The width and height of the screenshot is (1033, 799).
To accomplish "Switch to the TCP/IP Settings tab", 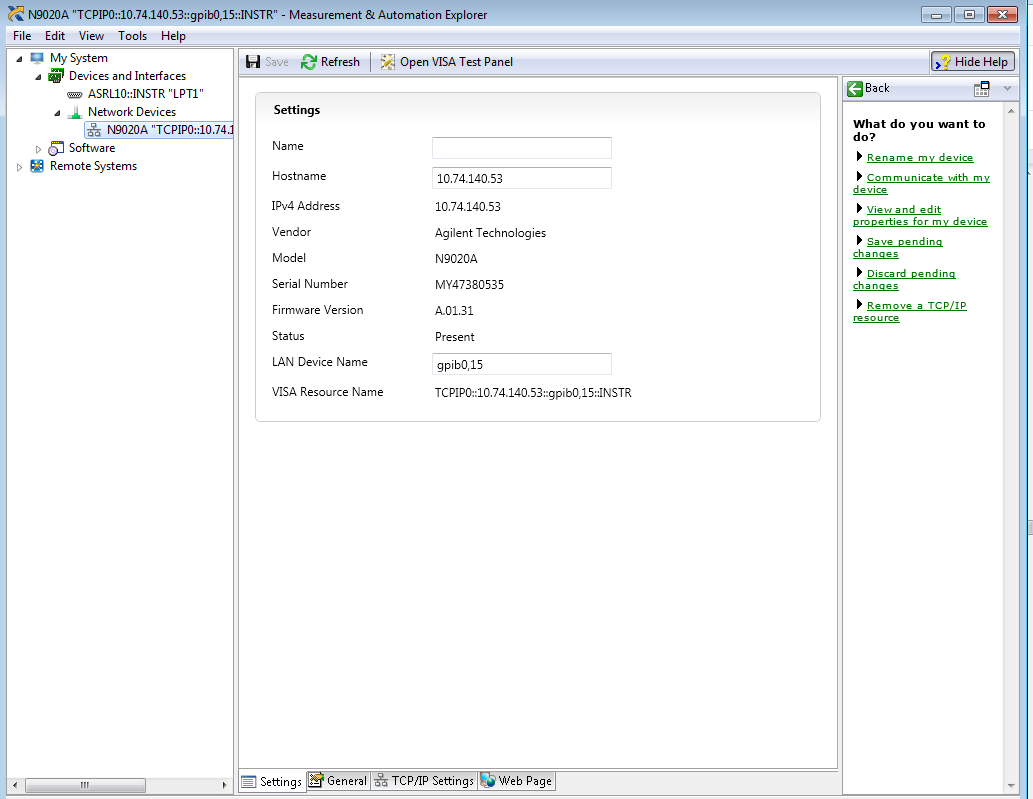I will pos(425,781).
